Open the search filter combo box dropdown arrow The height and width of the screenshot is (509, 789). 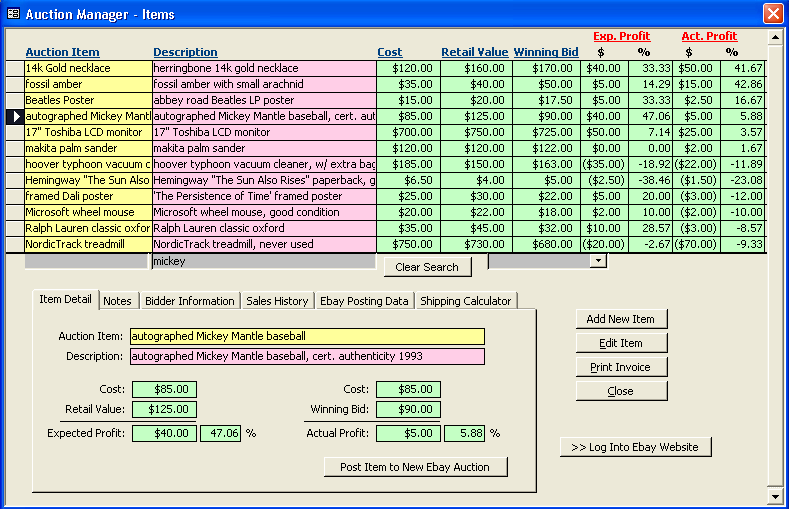point(598,261)
